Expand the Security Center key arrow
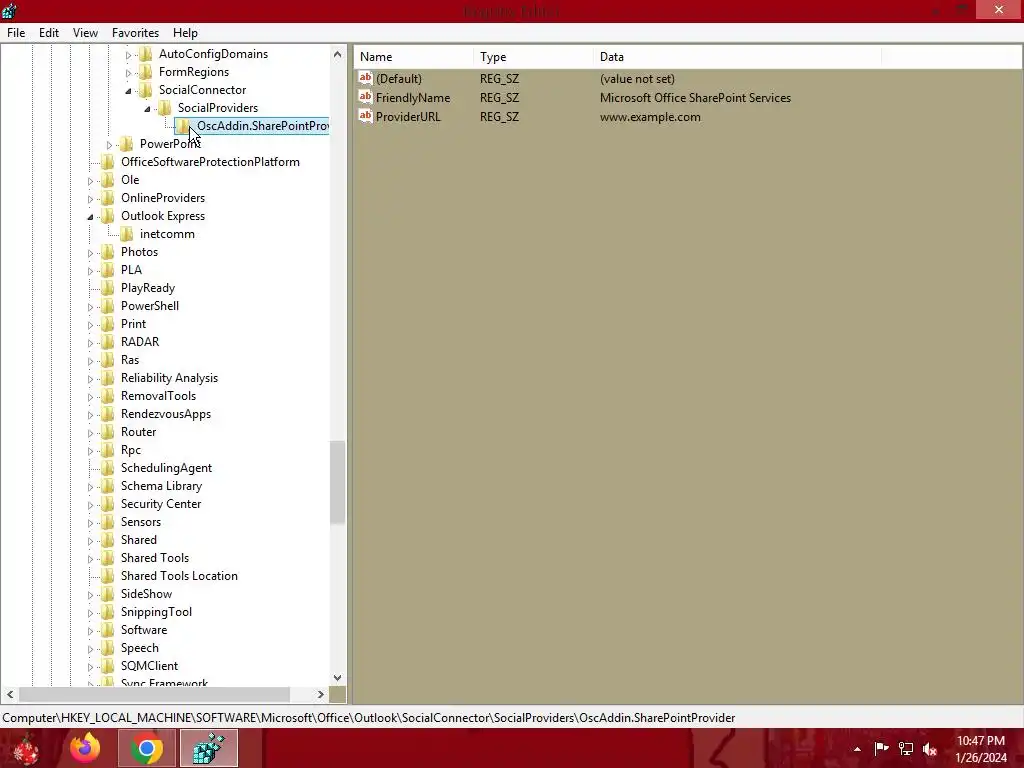This screenshot has height=768, width=1024. [x=91, y=505]
